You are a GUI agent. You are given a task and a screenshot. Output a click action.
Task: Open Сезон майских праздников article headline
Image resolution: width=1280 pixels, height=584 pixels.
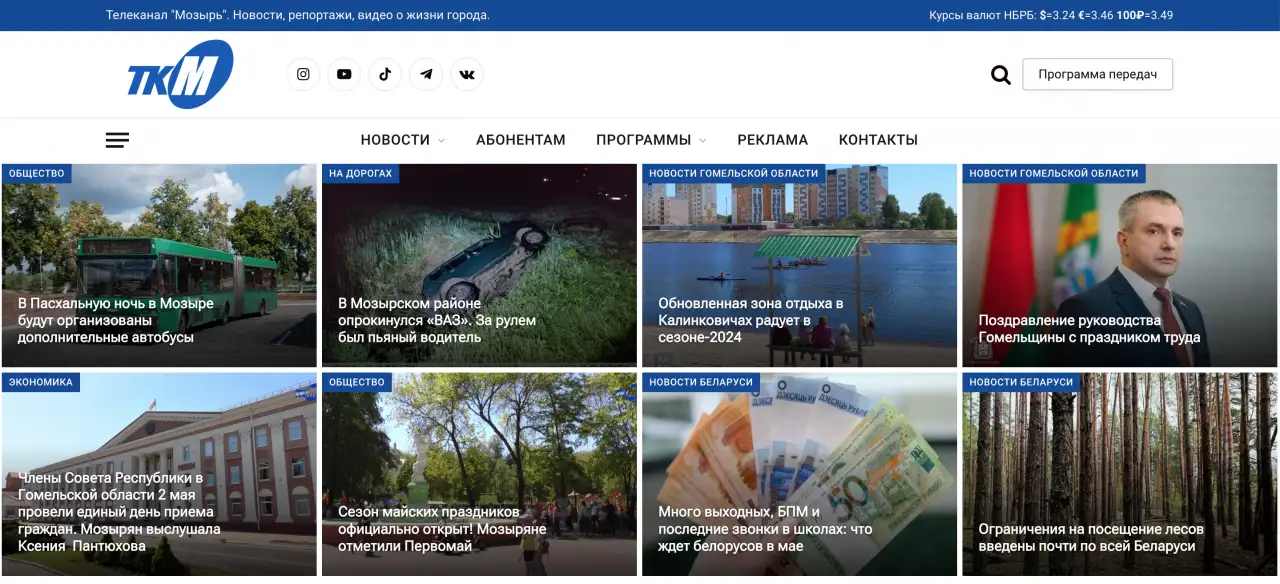click(x=442, y=529)
